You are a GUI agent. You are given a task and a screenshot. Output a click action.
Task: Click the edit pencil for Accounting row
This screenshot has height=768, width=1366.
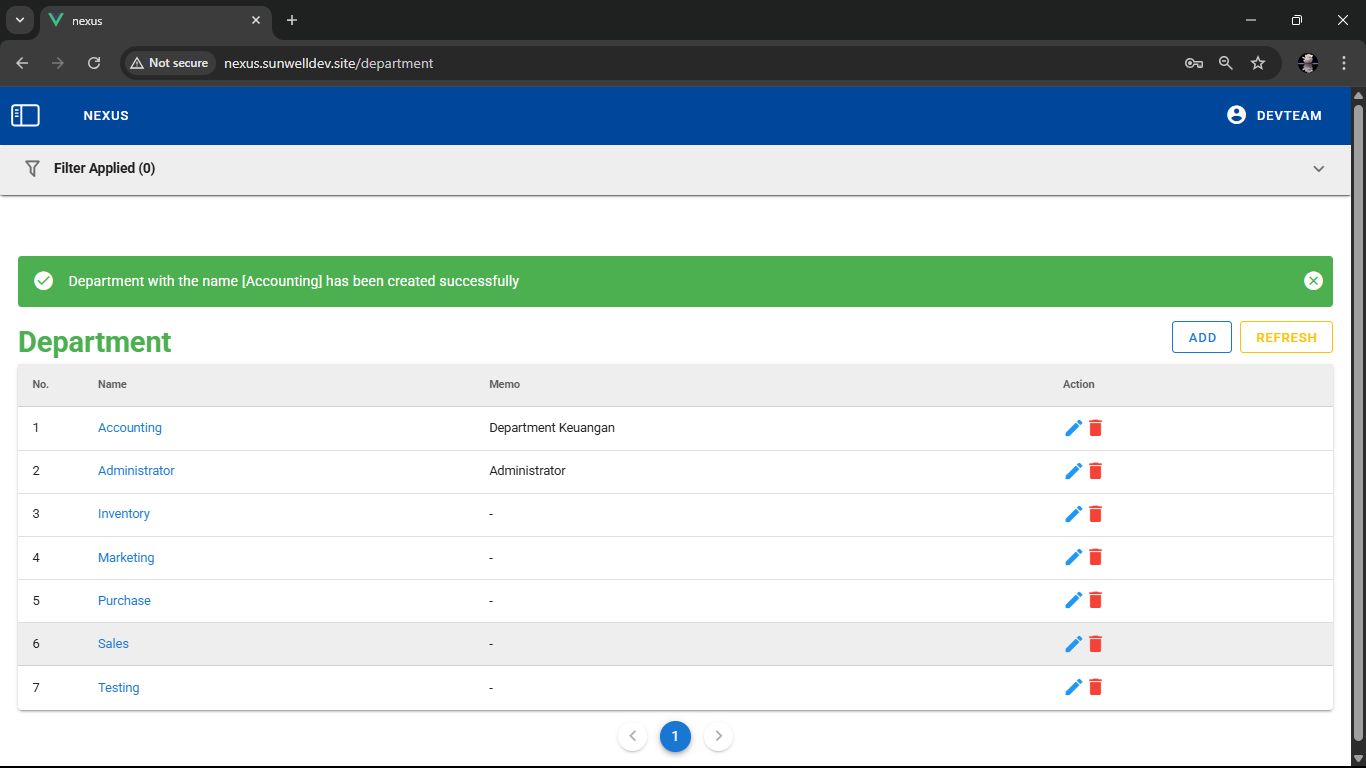1073,428
